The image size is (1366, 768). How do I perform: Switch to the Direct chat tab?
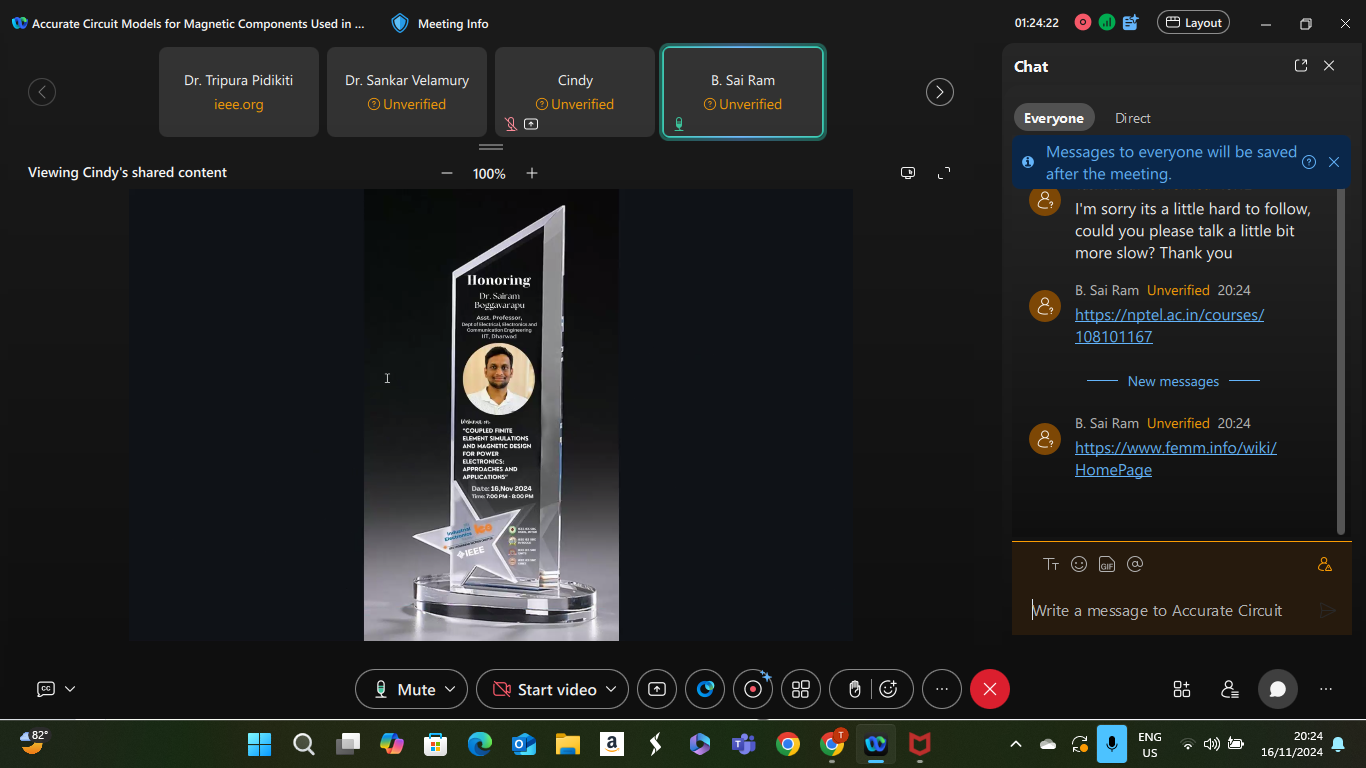(1132, 118)
